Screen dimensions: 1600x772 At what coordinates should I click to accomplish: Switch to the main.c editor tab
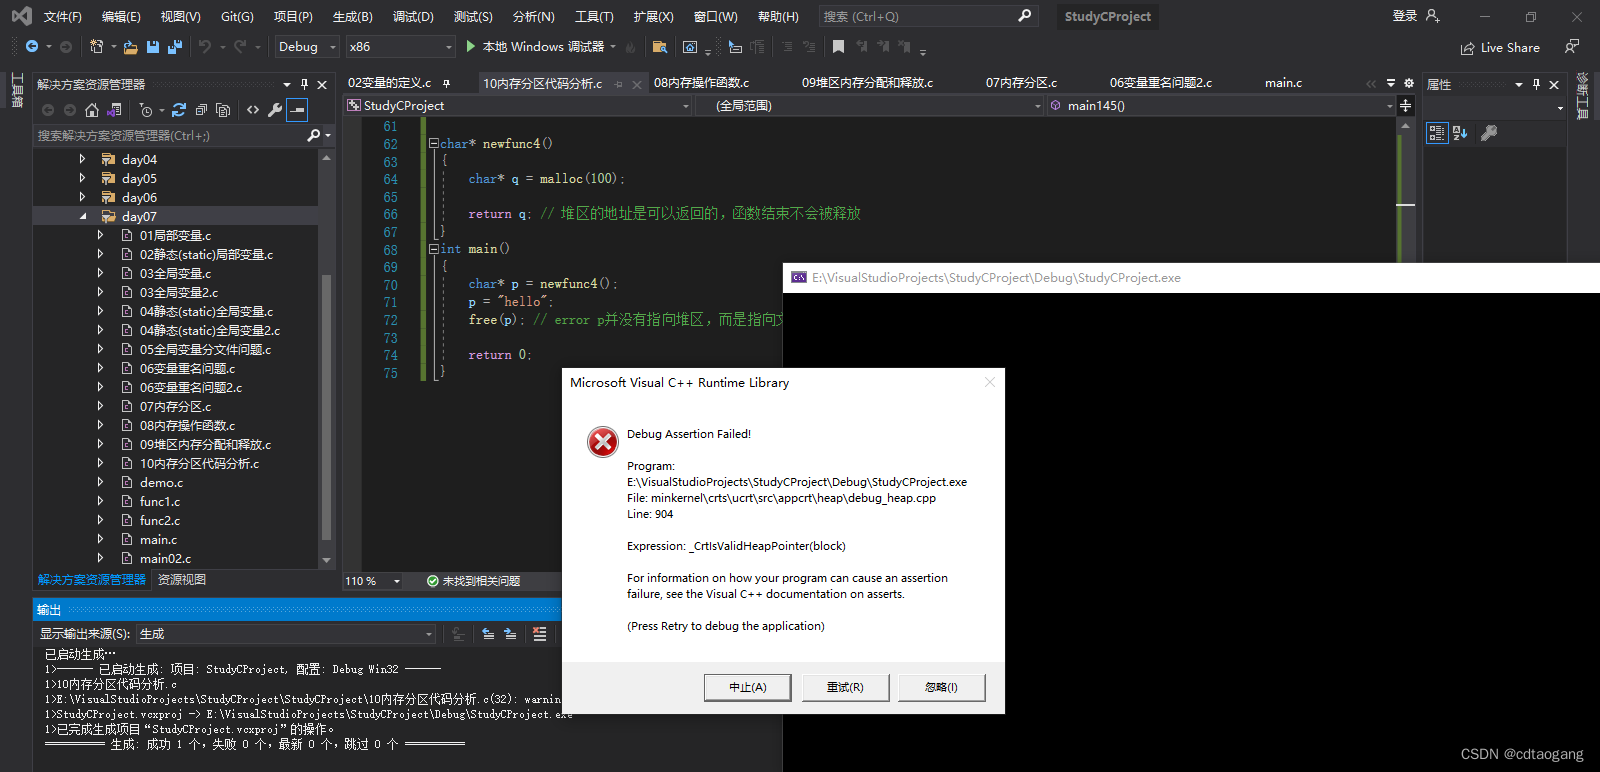[1283, 83]
